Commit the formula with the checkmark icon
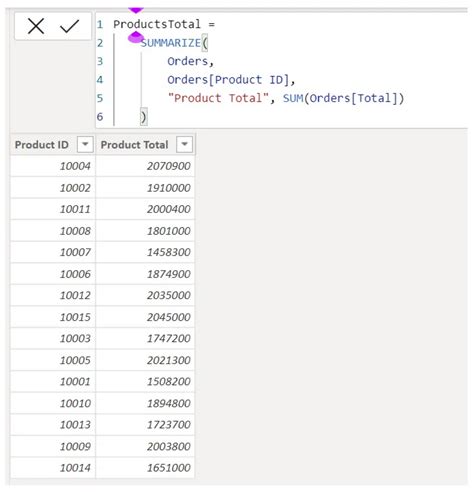Viewport: 474px width, 492px height. coord(70,26)
